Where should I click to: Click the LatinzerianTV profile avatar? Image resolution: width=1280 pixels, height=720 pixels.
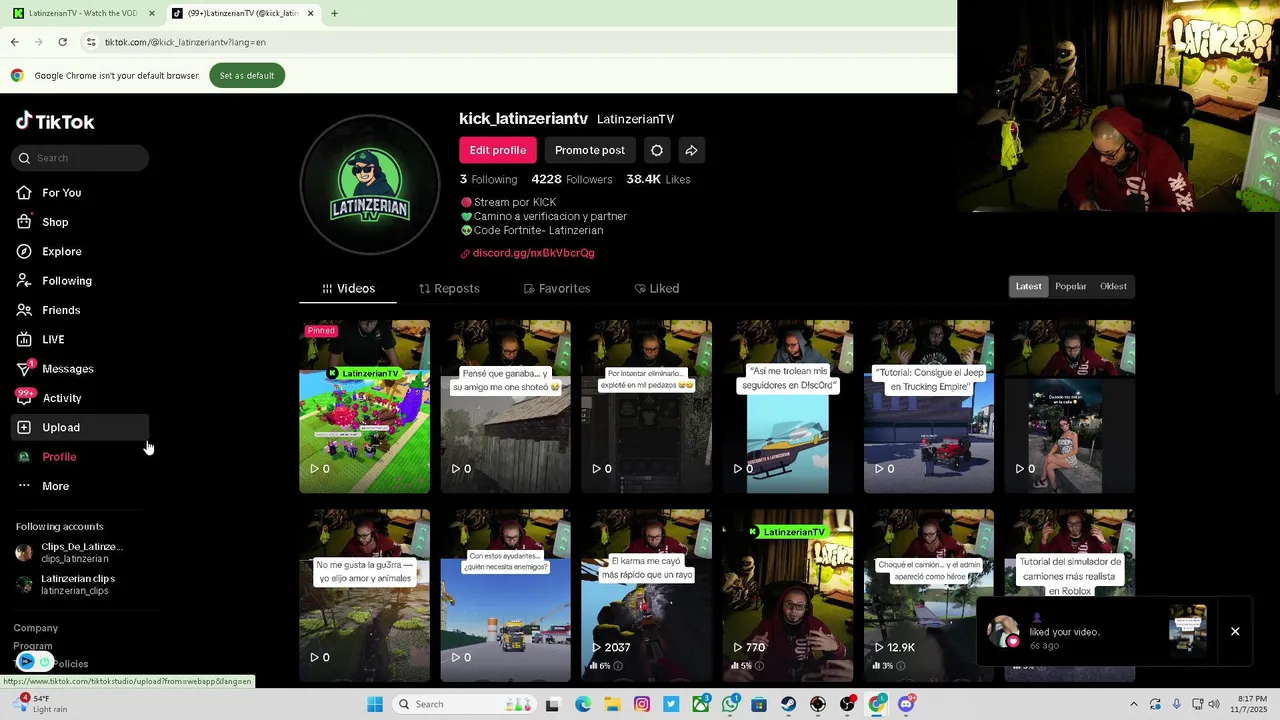coord(370,184)
